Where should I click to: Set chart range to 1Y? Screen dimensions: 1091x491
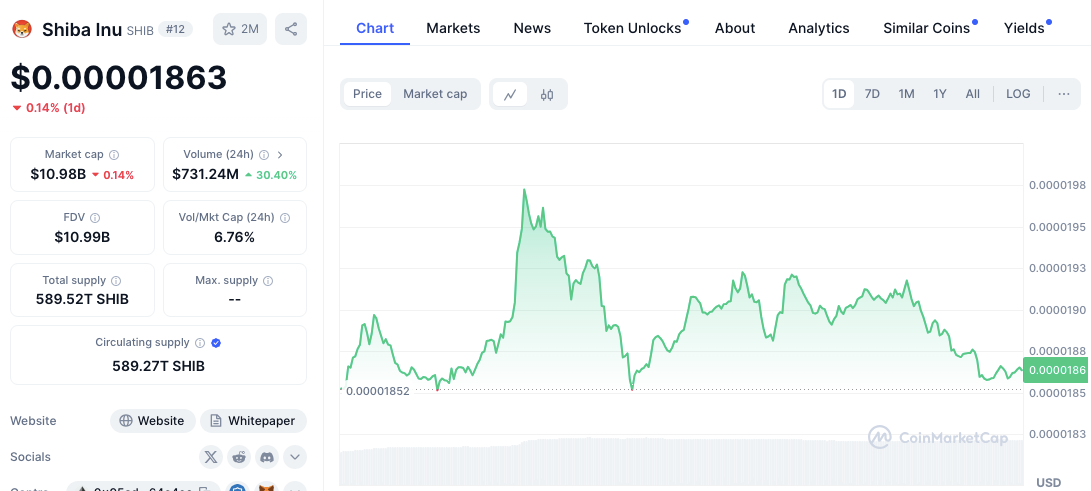(940, 94)
